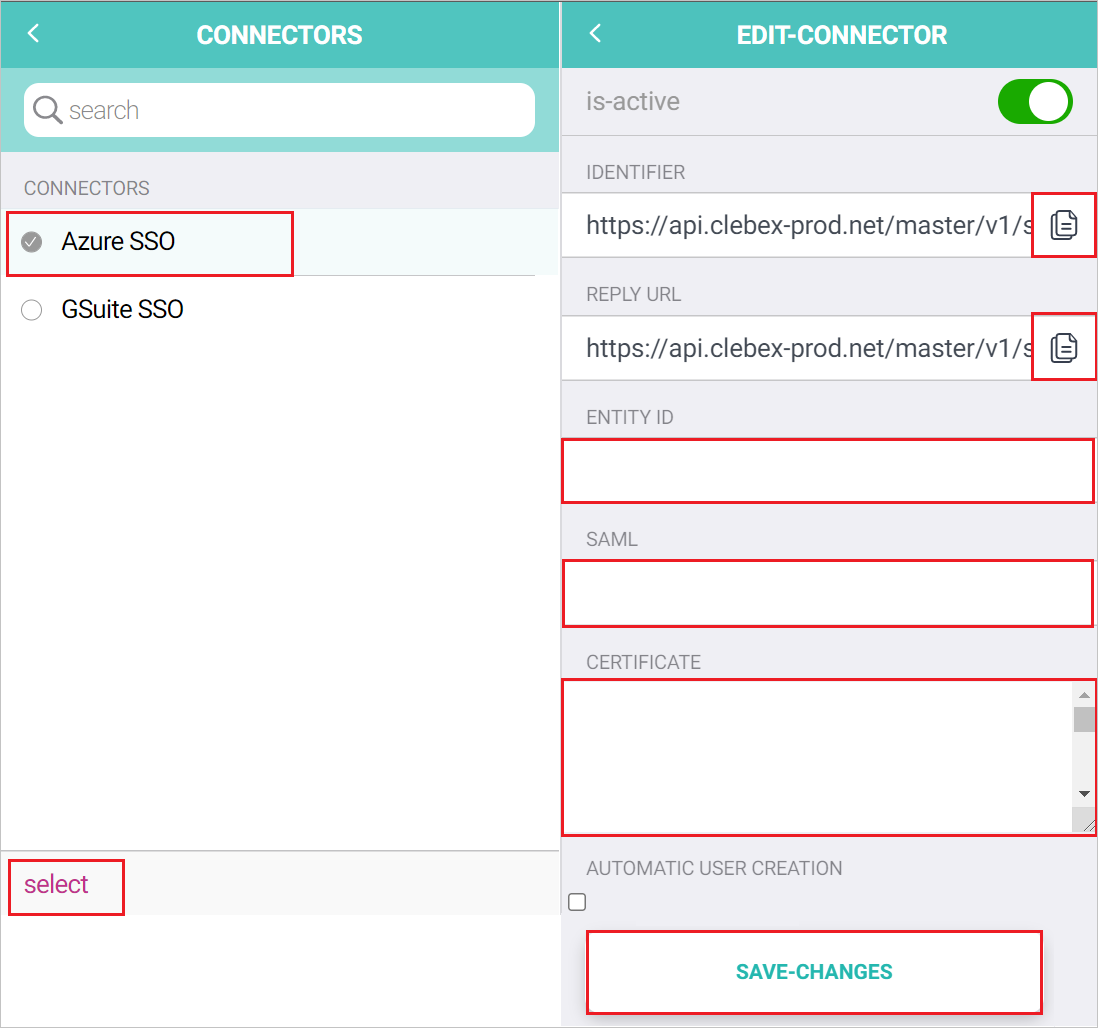Enable the AUTOMATIC USER CREATION checkbox

[577, 901]
